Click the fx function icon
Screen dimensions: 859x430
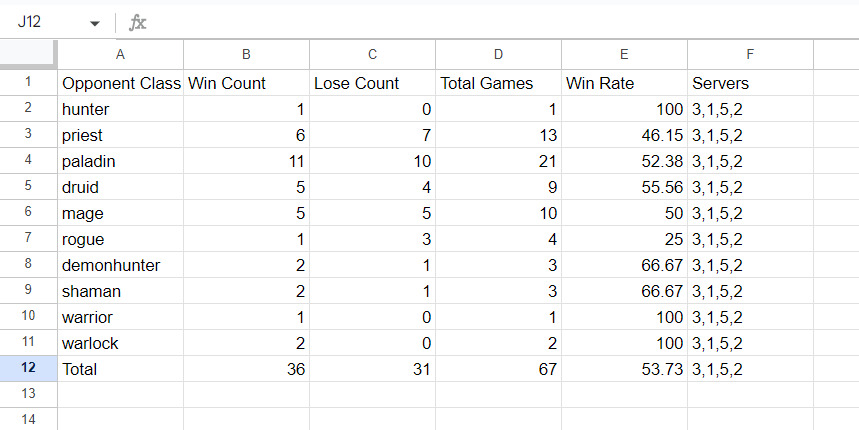(x=138, y=22)
